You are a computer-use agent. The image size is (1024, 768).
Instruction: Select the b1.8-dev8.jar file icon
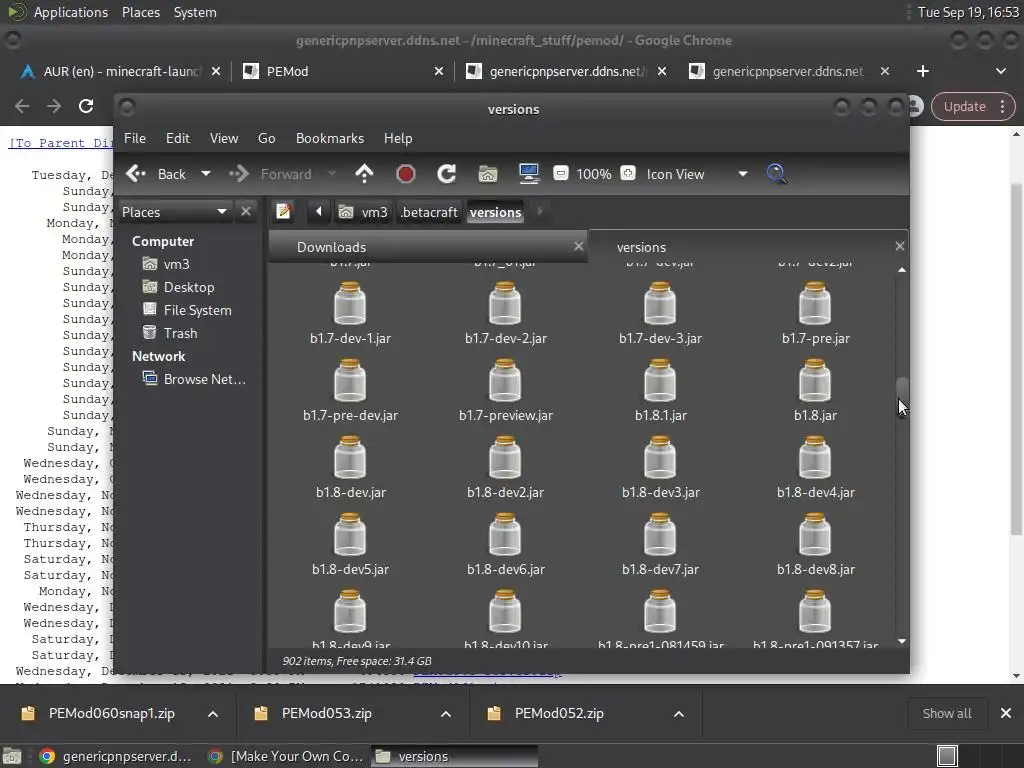click(815, 536)
